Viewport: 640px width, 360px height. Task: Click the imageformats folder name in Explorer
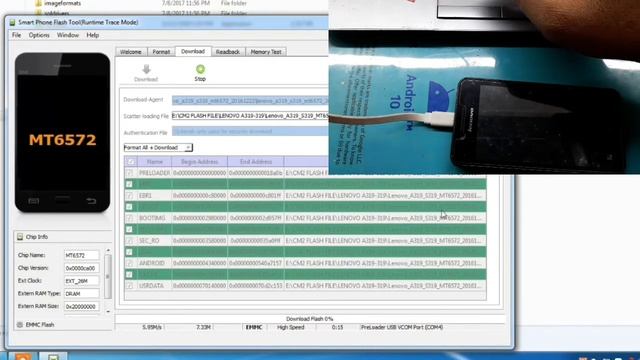(62, 3)
